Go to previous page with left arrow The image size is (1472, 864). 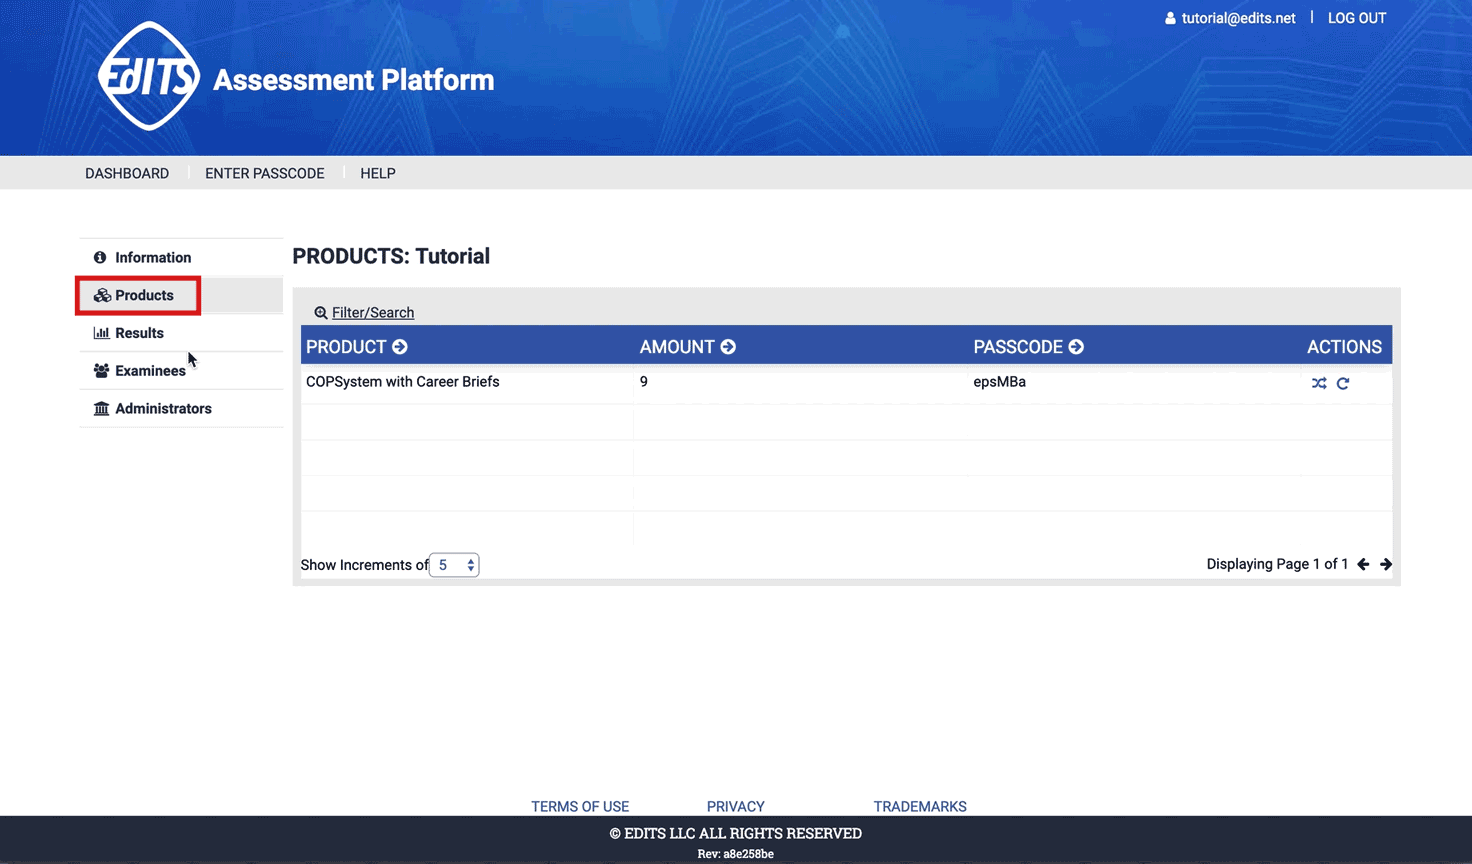click(1363, 564)
